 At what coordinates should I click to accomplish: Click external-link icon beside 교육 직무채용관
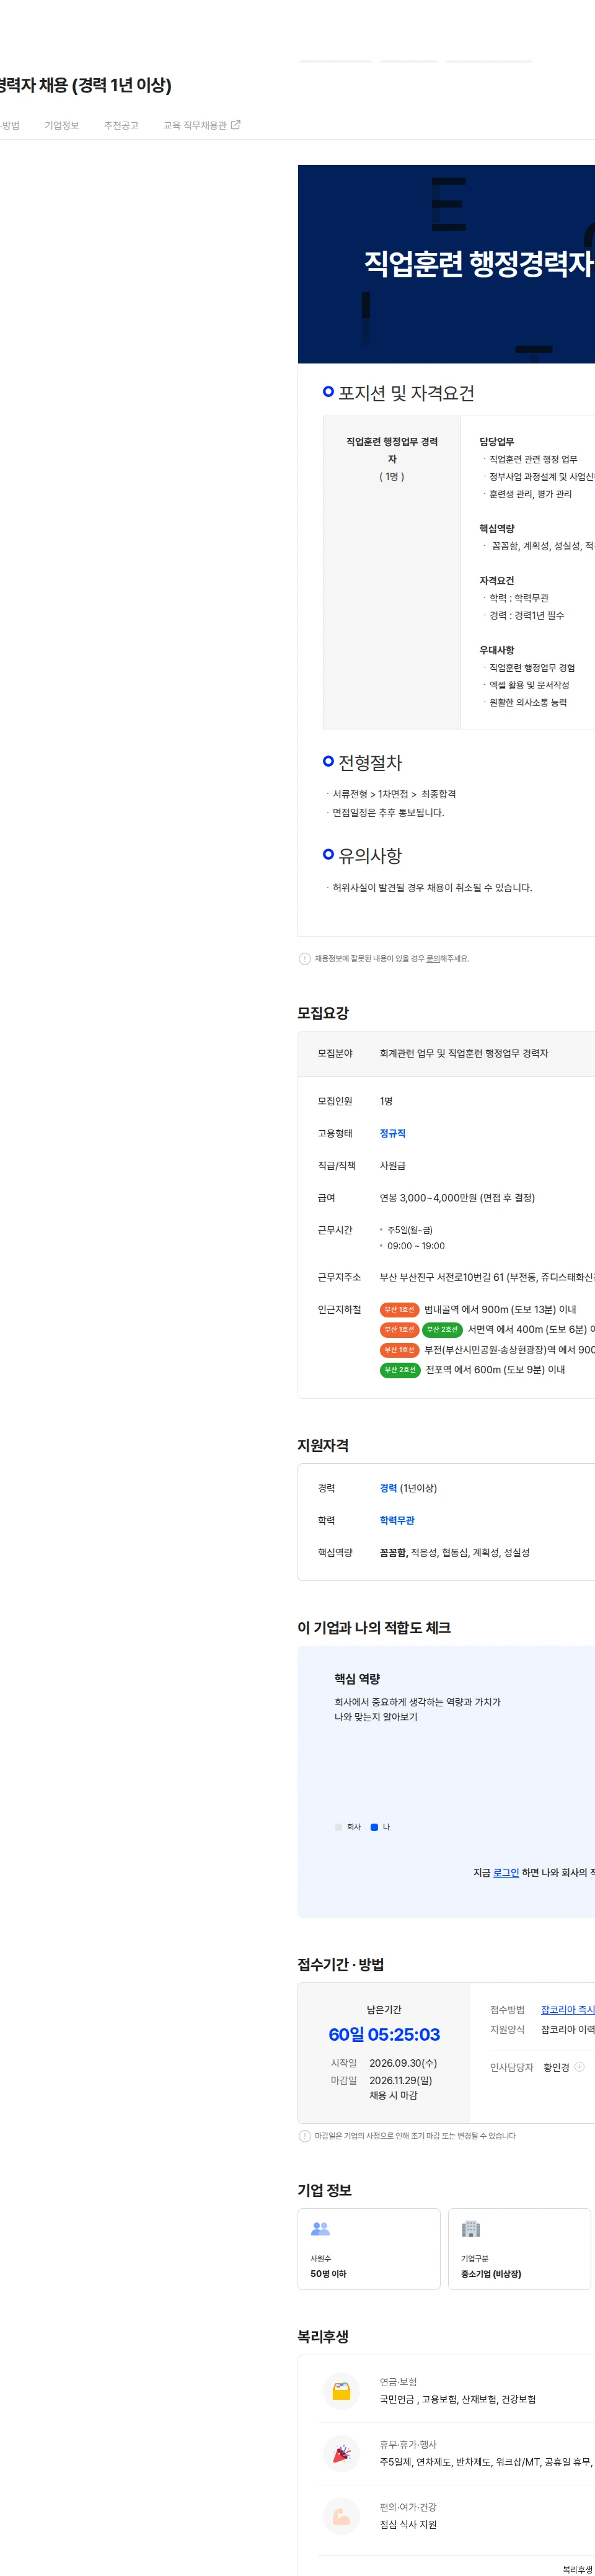tap(236, 125)
